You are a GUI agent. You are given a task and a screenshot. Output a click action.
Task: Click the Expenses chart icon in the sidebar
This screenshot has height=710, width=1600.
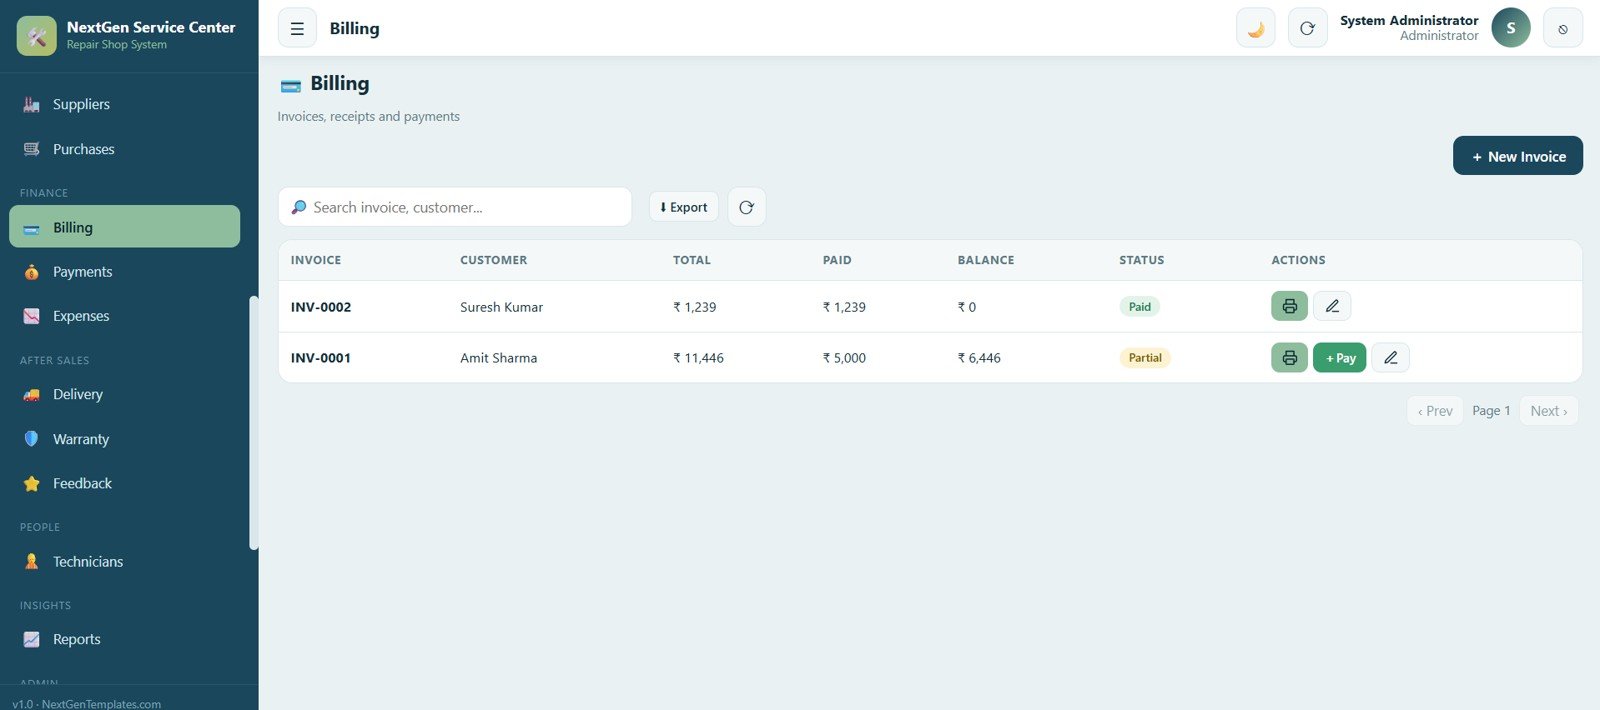pos(32,316)
